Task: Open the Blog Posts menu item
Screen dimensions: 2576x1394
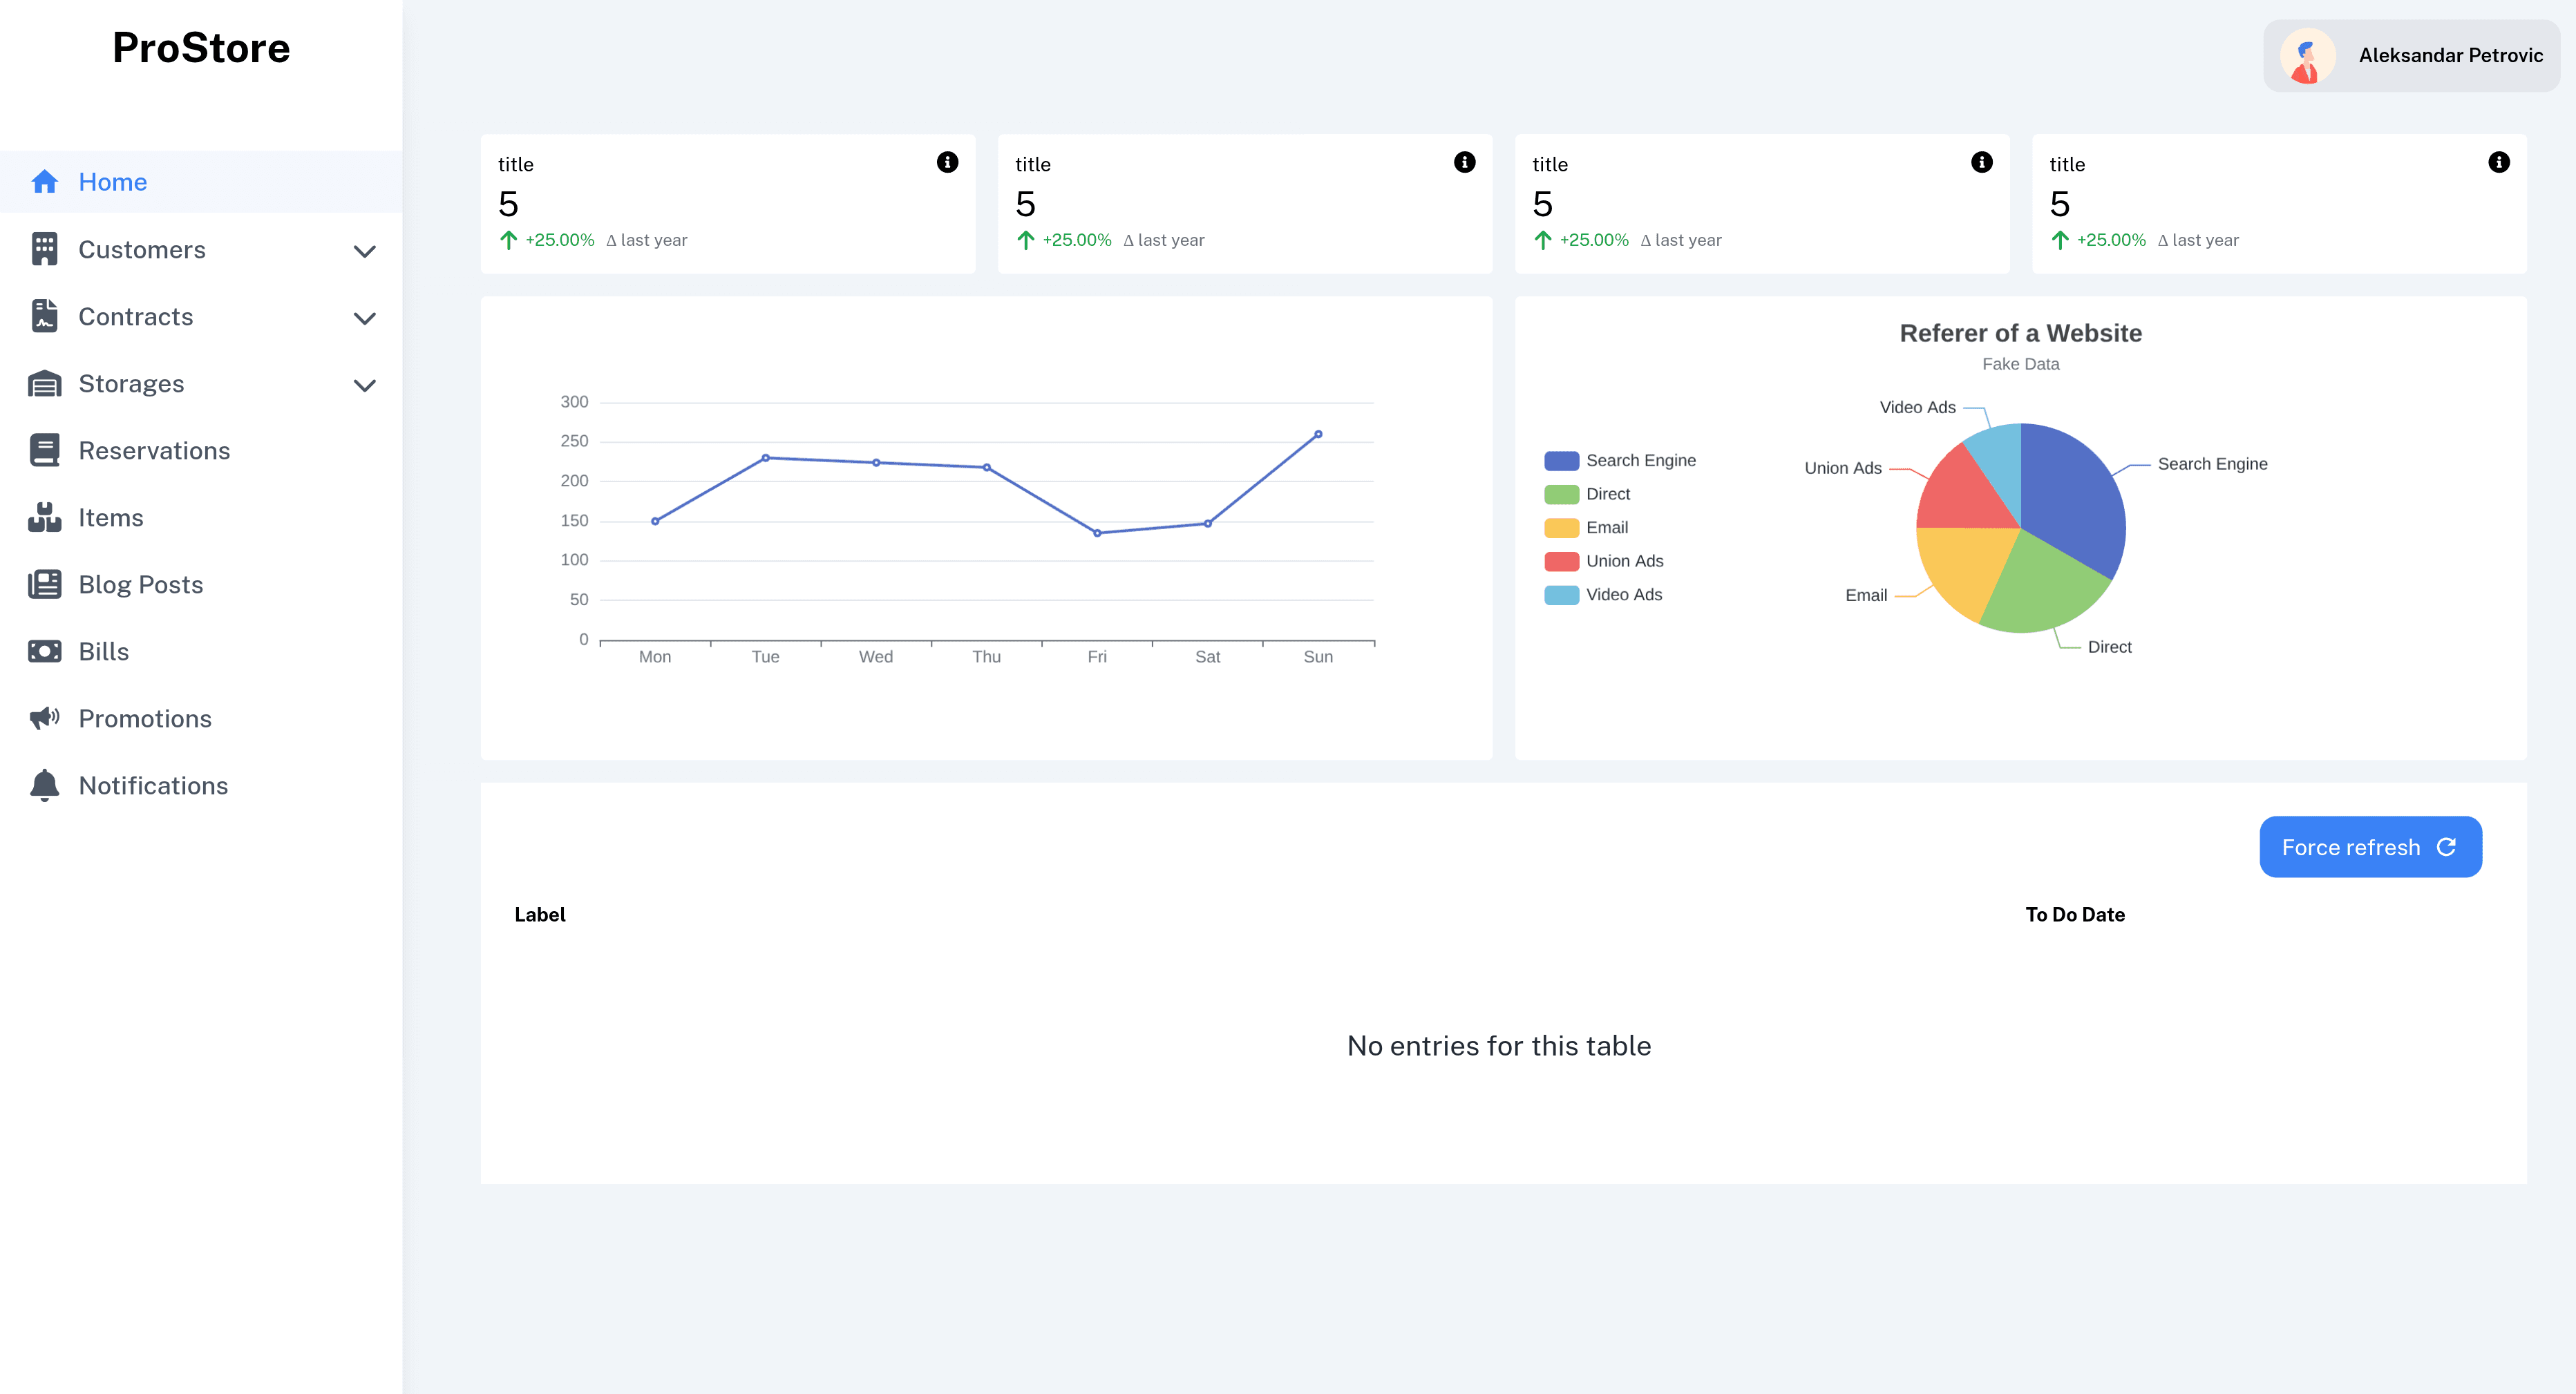Action: [201, 584]
